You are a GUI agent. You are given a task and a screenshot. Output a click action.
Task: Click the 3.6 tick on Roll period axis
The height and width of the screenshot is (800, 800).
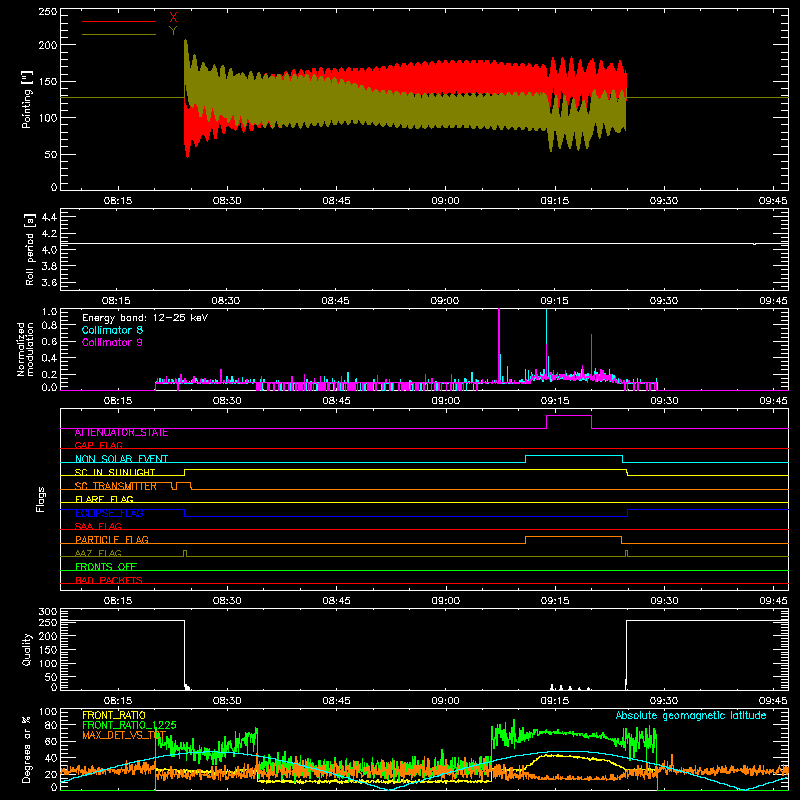point(49,283)
